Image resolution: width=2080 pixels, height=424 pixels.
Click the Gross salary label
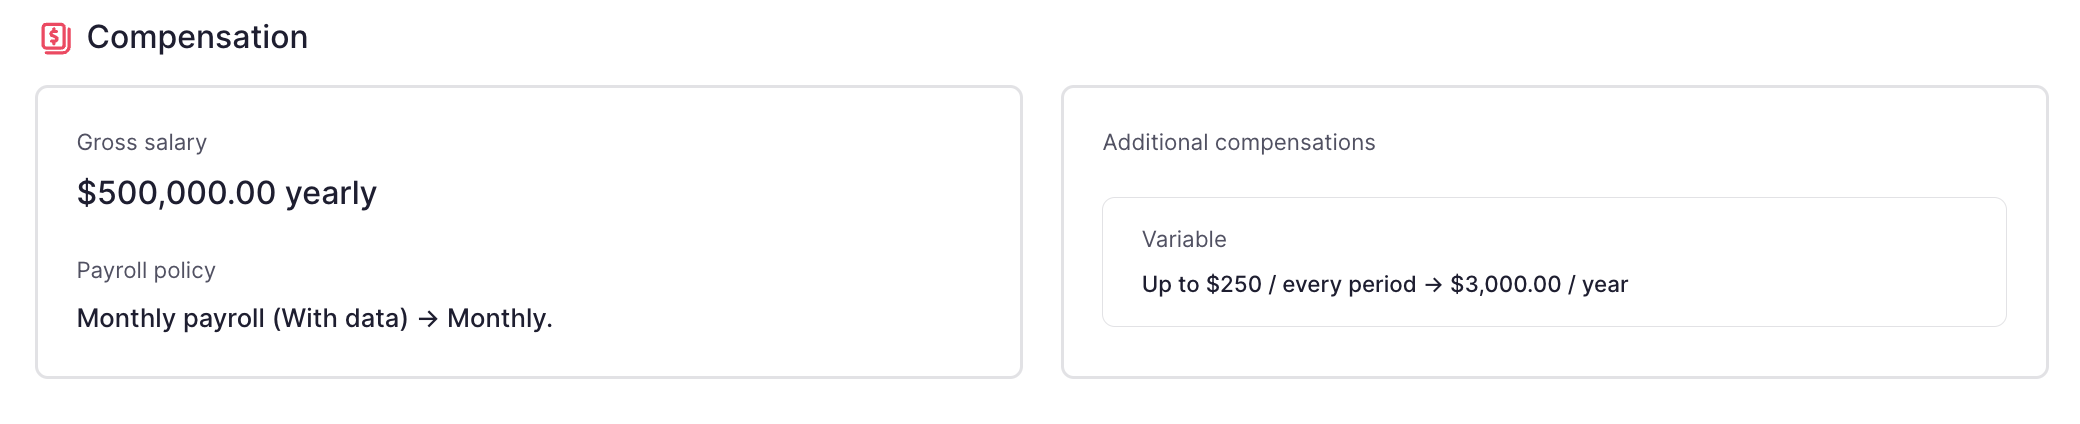pos(142,142)
